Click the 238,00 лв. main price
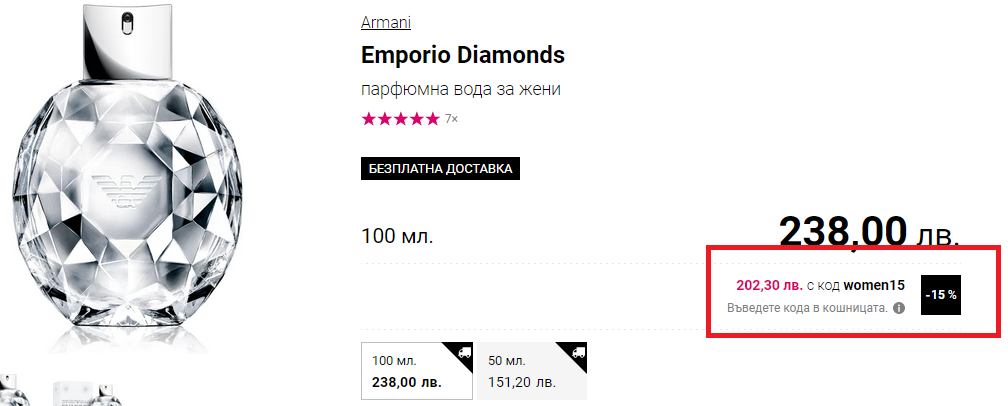Screen dimensions: 1008x406 tap(868, 233)
